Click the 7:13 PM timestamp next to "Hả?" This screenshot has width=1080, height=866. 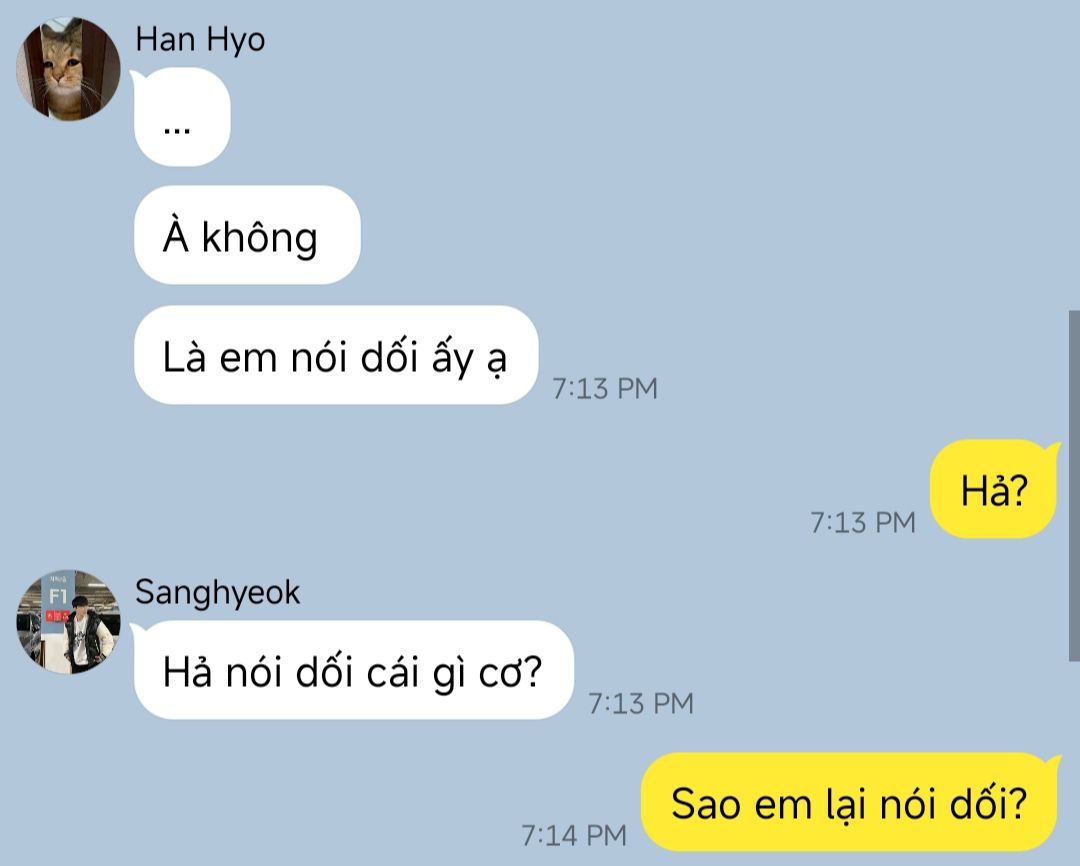tap(862, 522)
